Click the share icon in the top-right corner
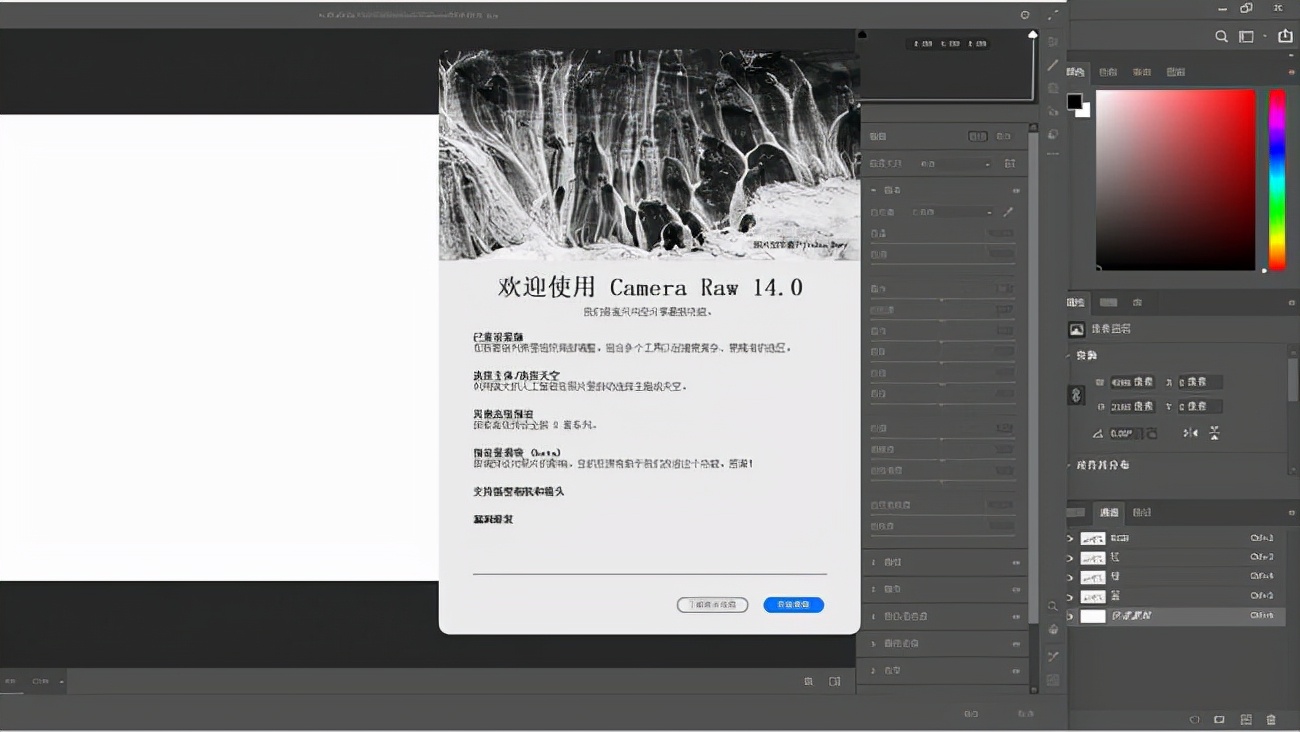 point(1285,37)
